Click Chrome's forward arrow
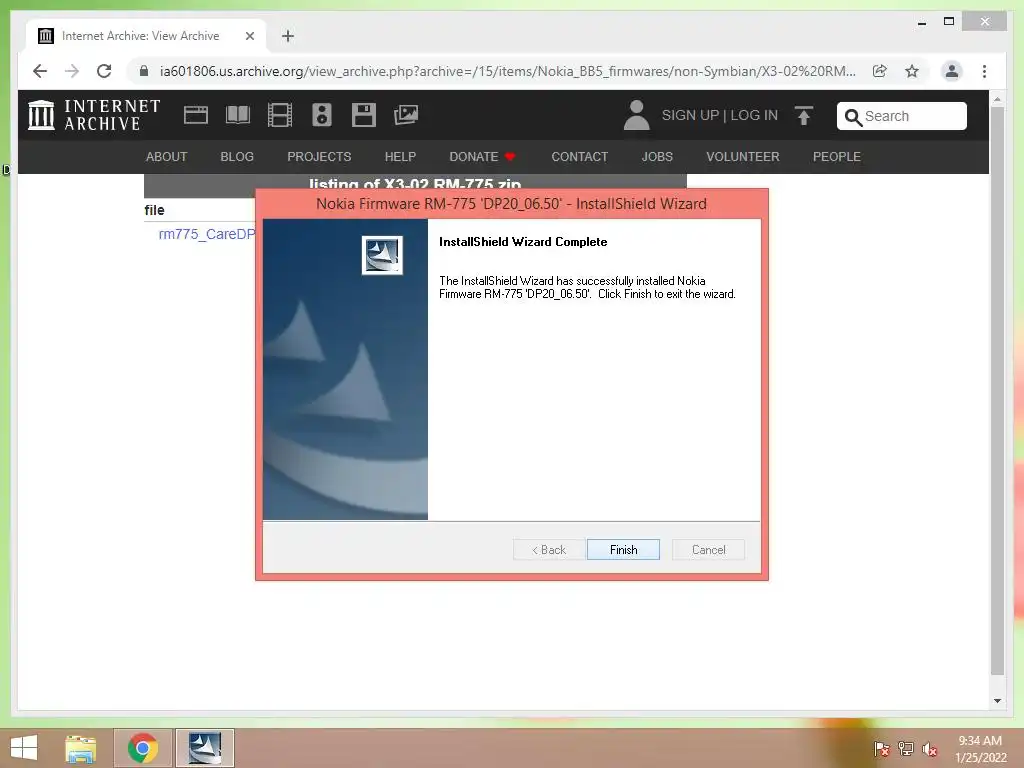The width and height of the screenshot is (1024, 768). [x=72, y=71]
